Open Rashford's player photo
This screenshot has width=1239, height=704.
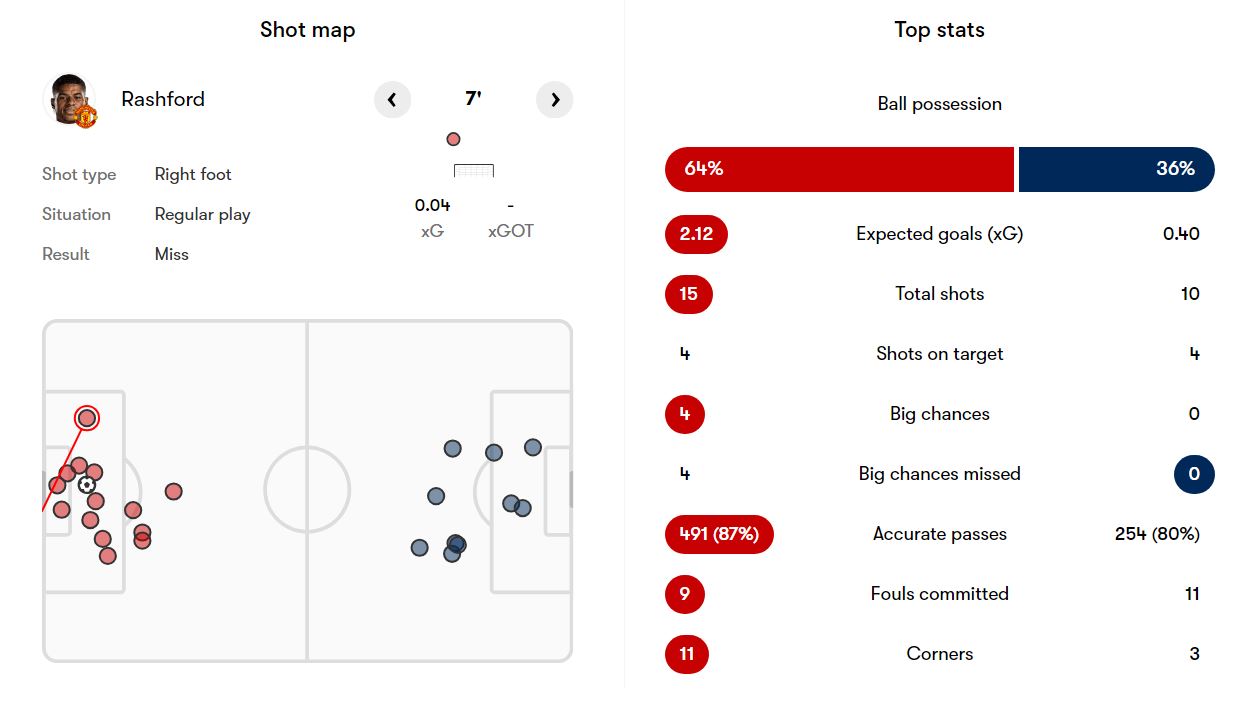tap(69, 98)
